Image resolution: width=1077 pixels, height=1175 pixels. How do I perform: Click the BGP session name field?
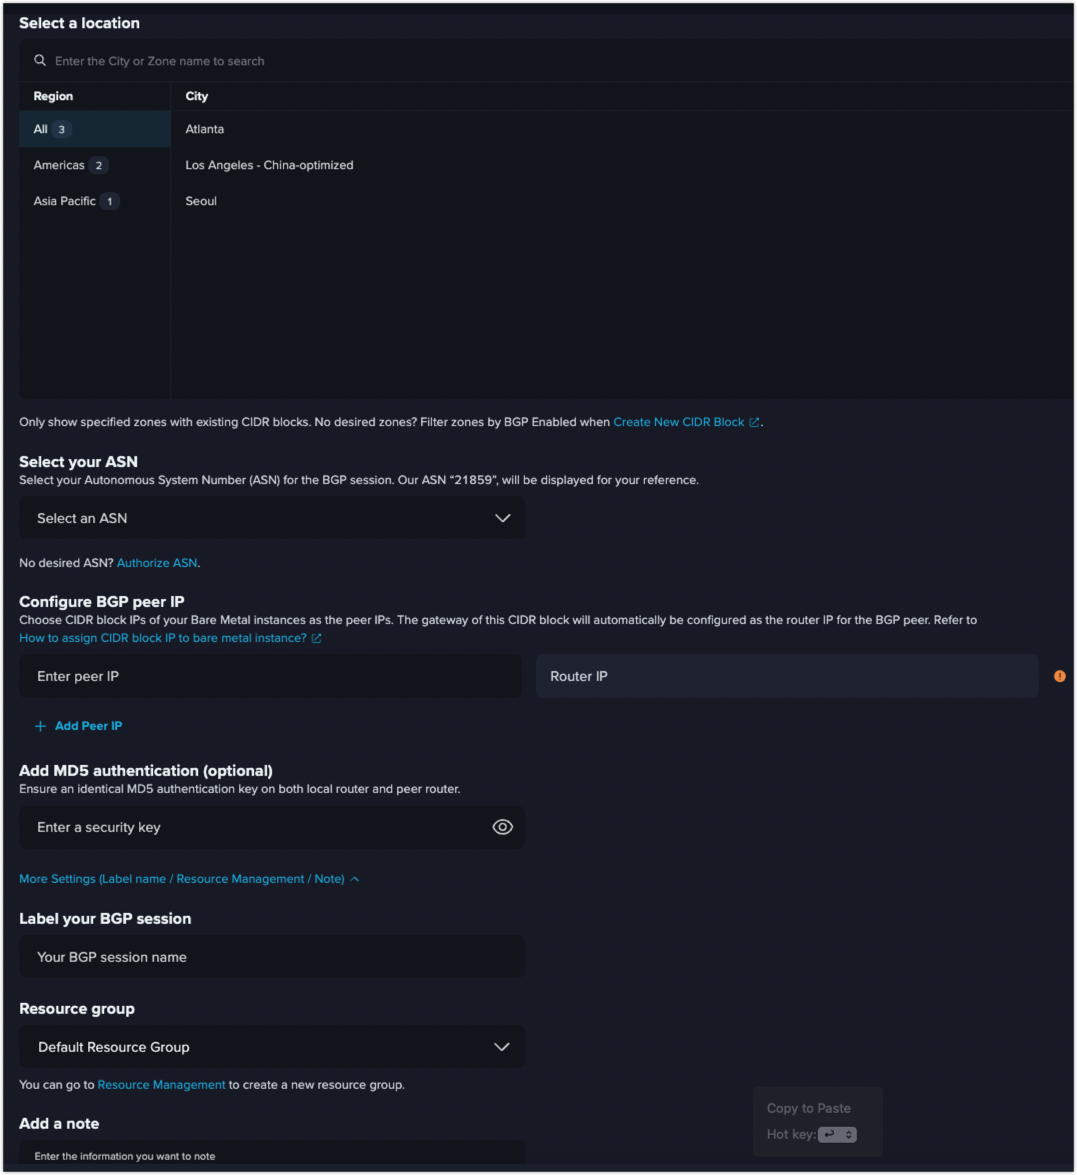[272, 957]
